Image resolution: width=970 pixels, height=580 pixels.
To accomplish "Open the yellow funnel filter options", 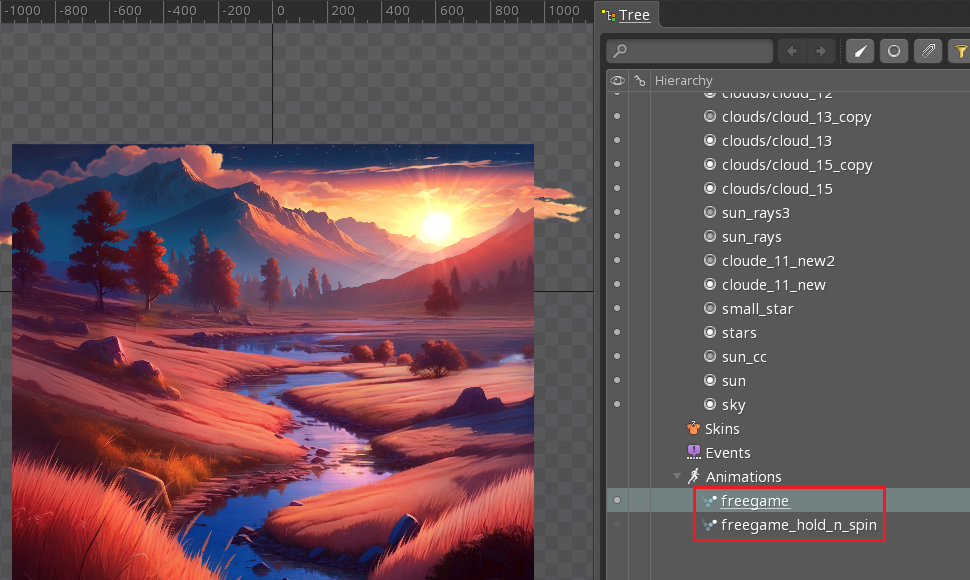I will [961, 51].
